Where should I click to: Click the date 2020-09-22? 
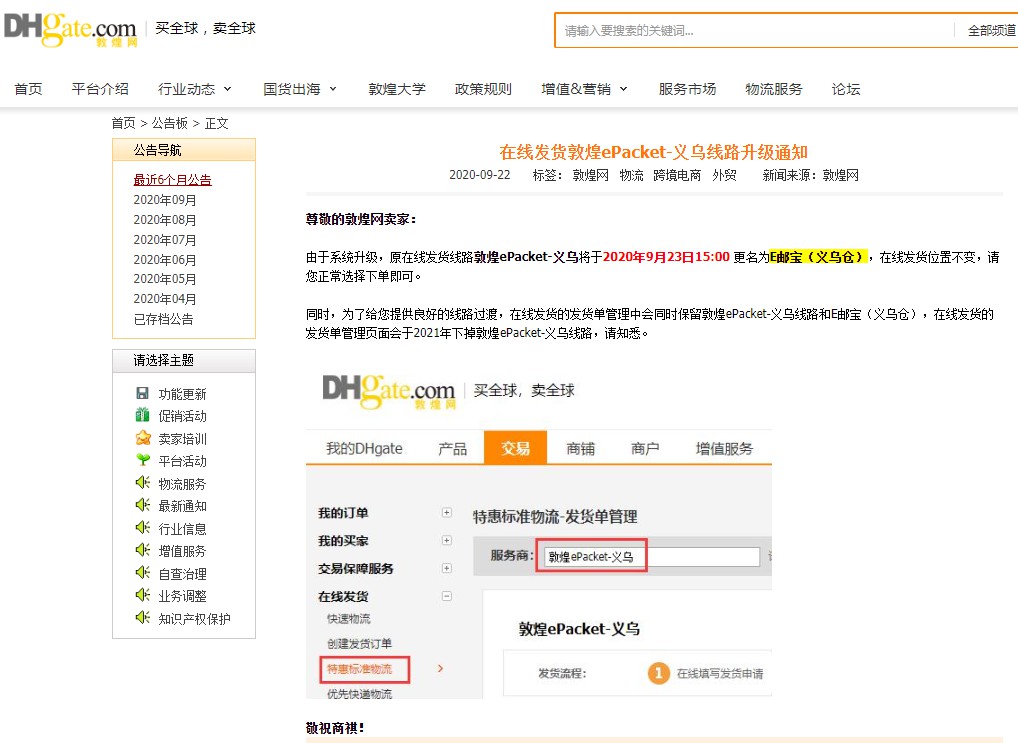click(480, 175)
